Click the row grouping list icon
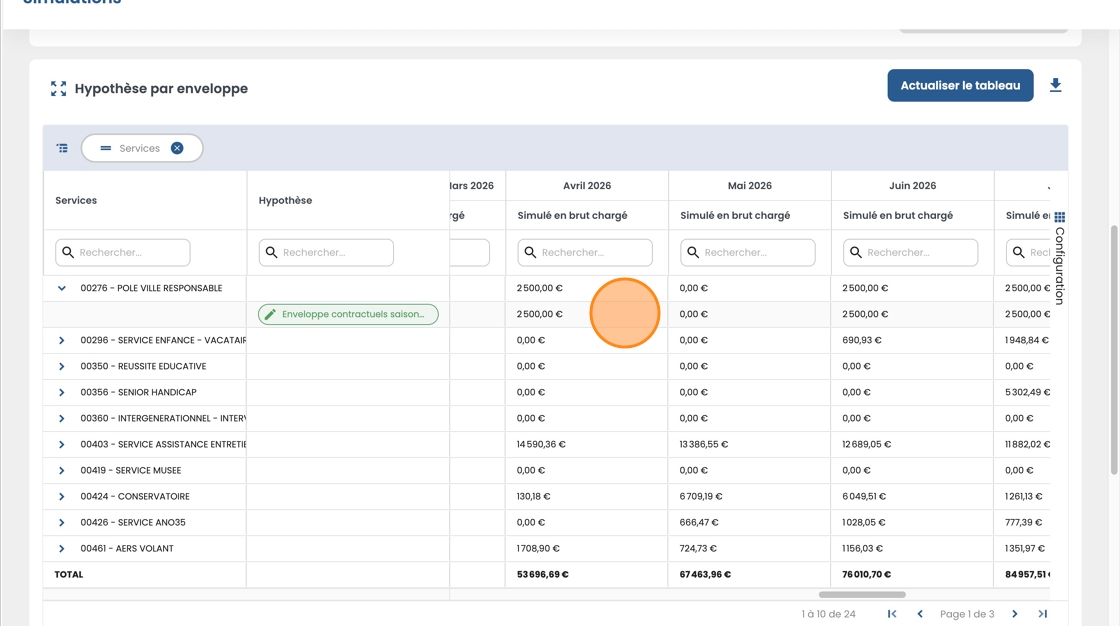The image size is (1120, 626). tap(62, 148)
